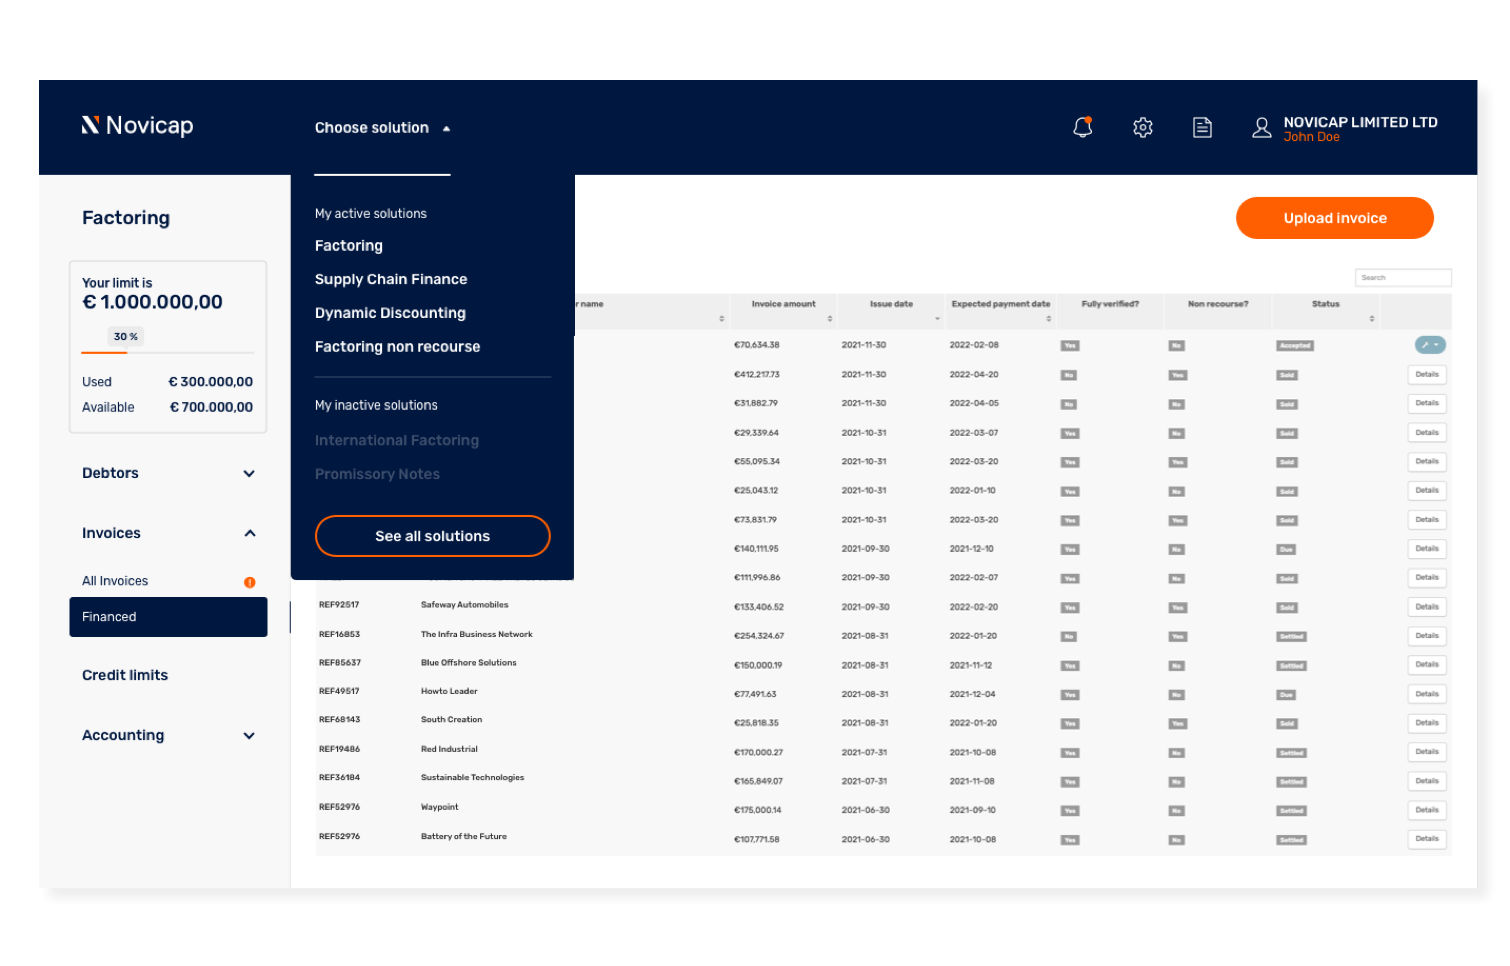Click Accepted status badge in first row
1510x966 pixels.
point(1295,346)
